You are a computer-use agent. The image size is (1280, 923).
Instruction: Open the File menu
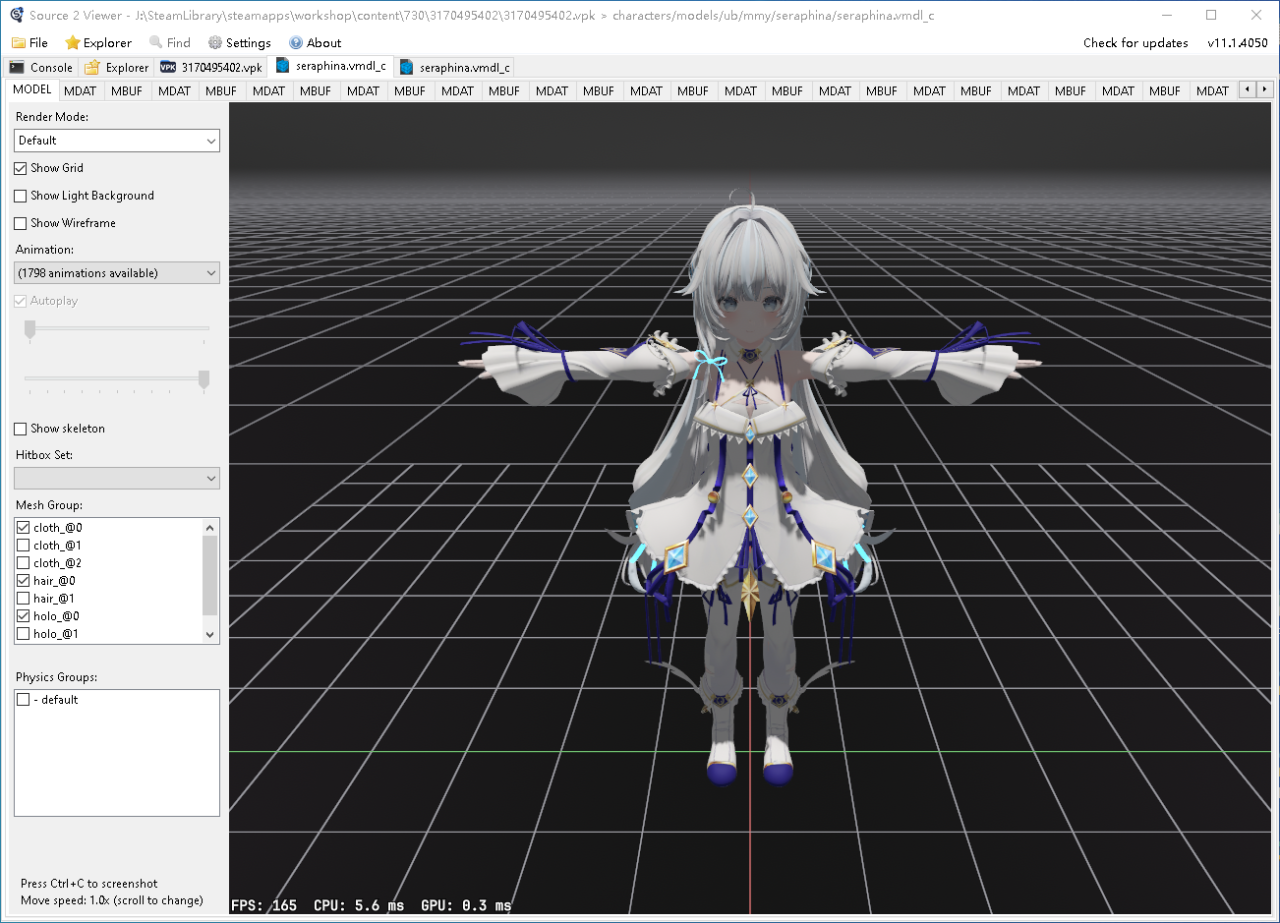30,43
